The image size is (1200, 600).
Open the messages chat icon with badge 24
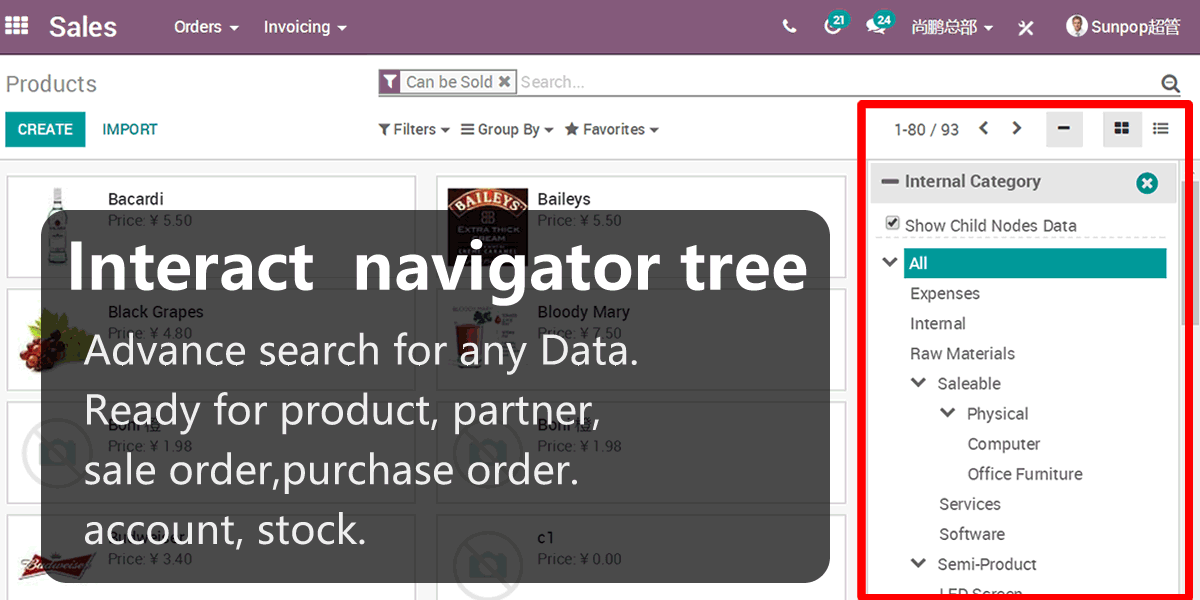tap(876, 27)
